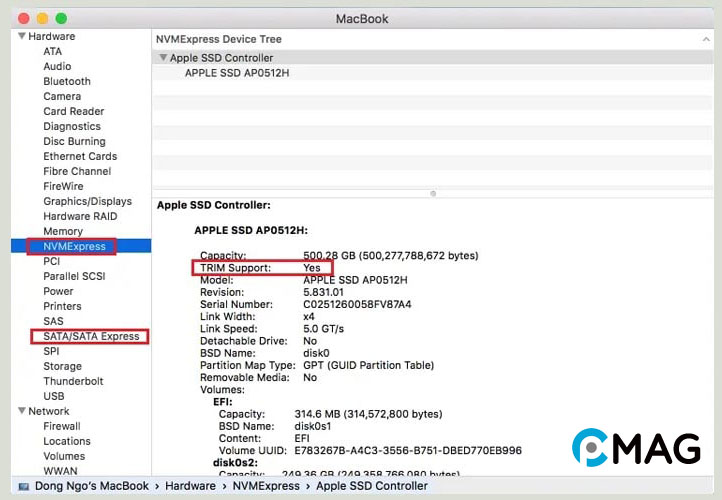Click the pane splitter handle dot
722x500 pixels.
433,193
